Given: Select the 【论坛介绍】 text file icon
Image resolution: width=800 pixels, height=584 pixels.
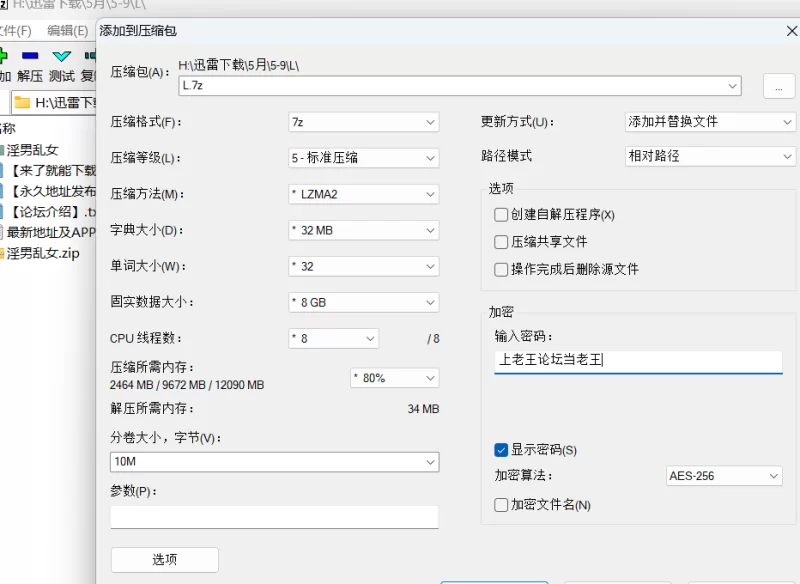Looking at the screenshot, I should (4, 212).
